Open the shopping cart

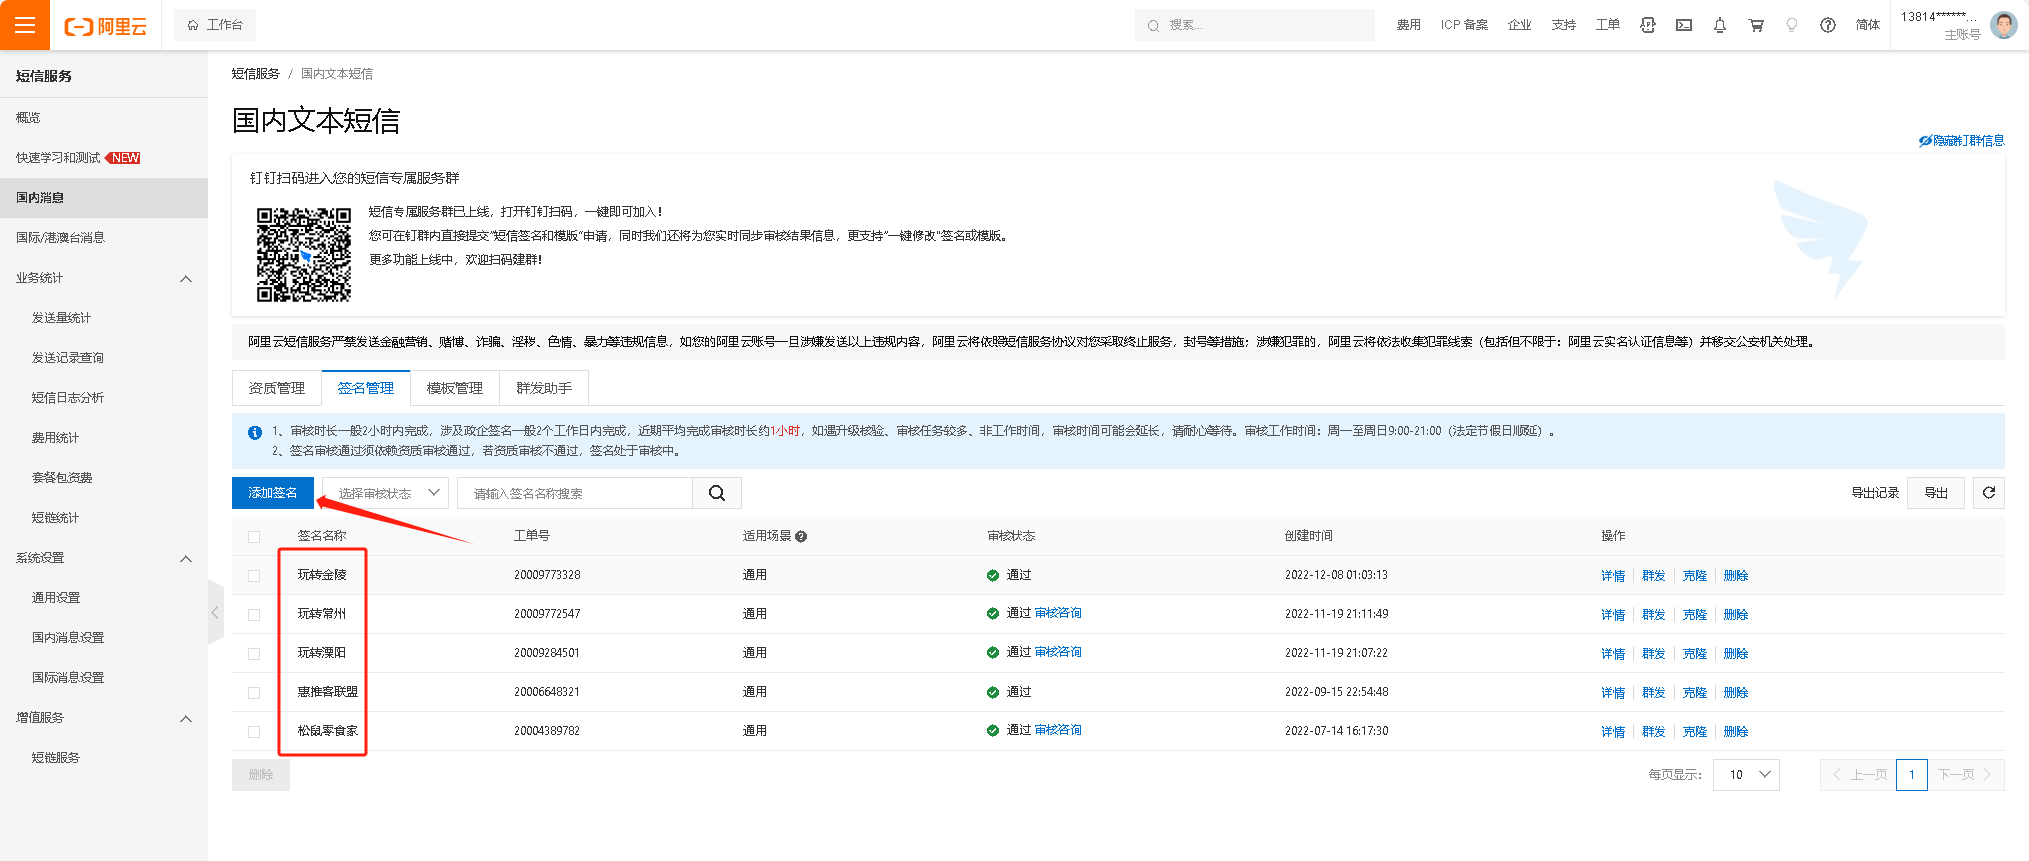pyautogui.click(x=1756, y=25)
